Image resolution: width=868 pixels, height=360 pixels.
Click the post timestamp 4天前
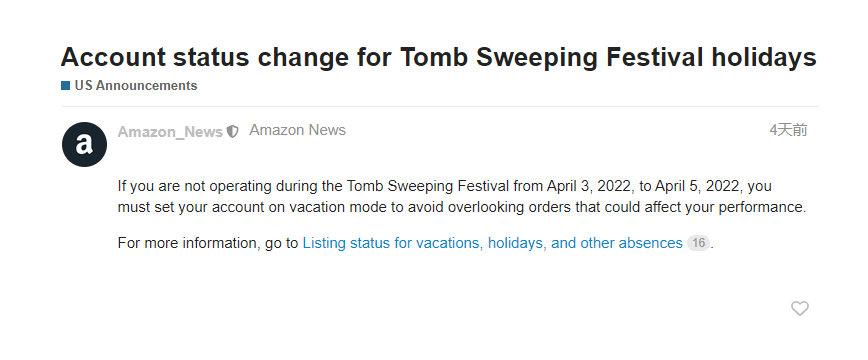point(788,130)
